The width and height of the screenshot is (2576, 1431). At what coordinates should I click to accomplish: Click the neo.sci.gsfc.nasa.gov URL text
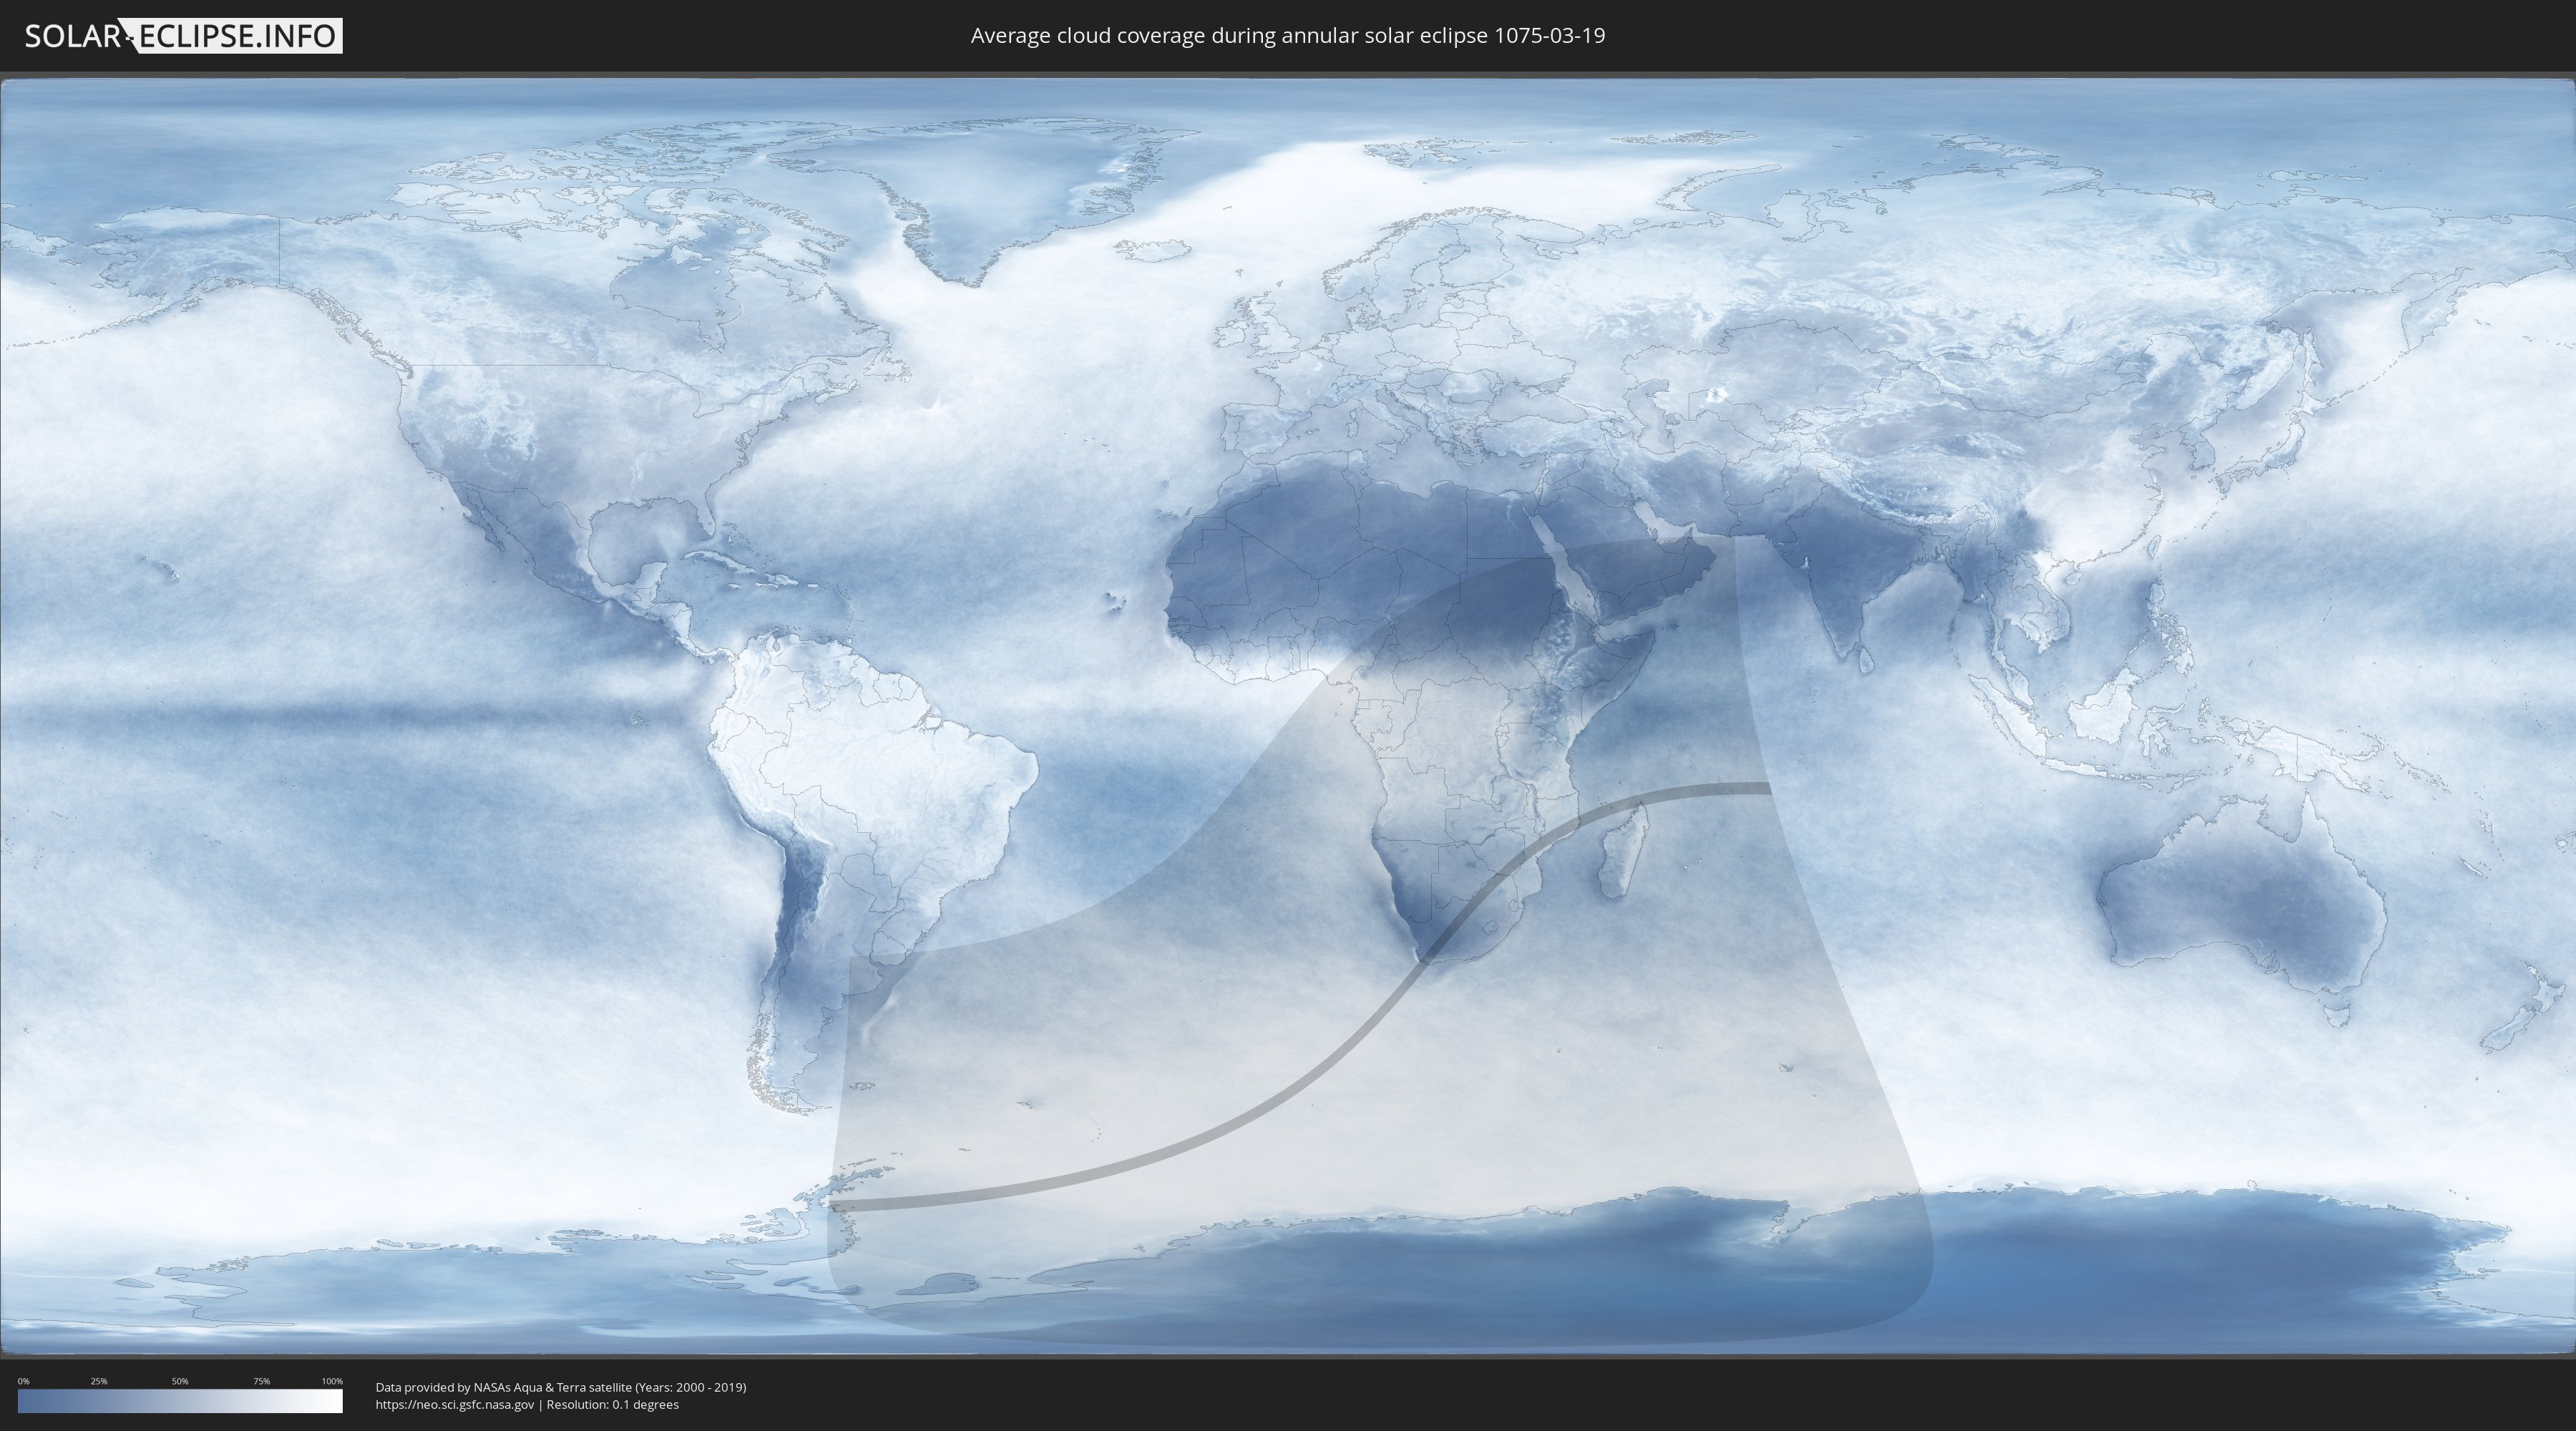click(x=455, y=1404)
